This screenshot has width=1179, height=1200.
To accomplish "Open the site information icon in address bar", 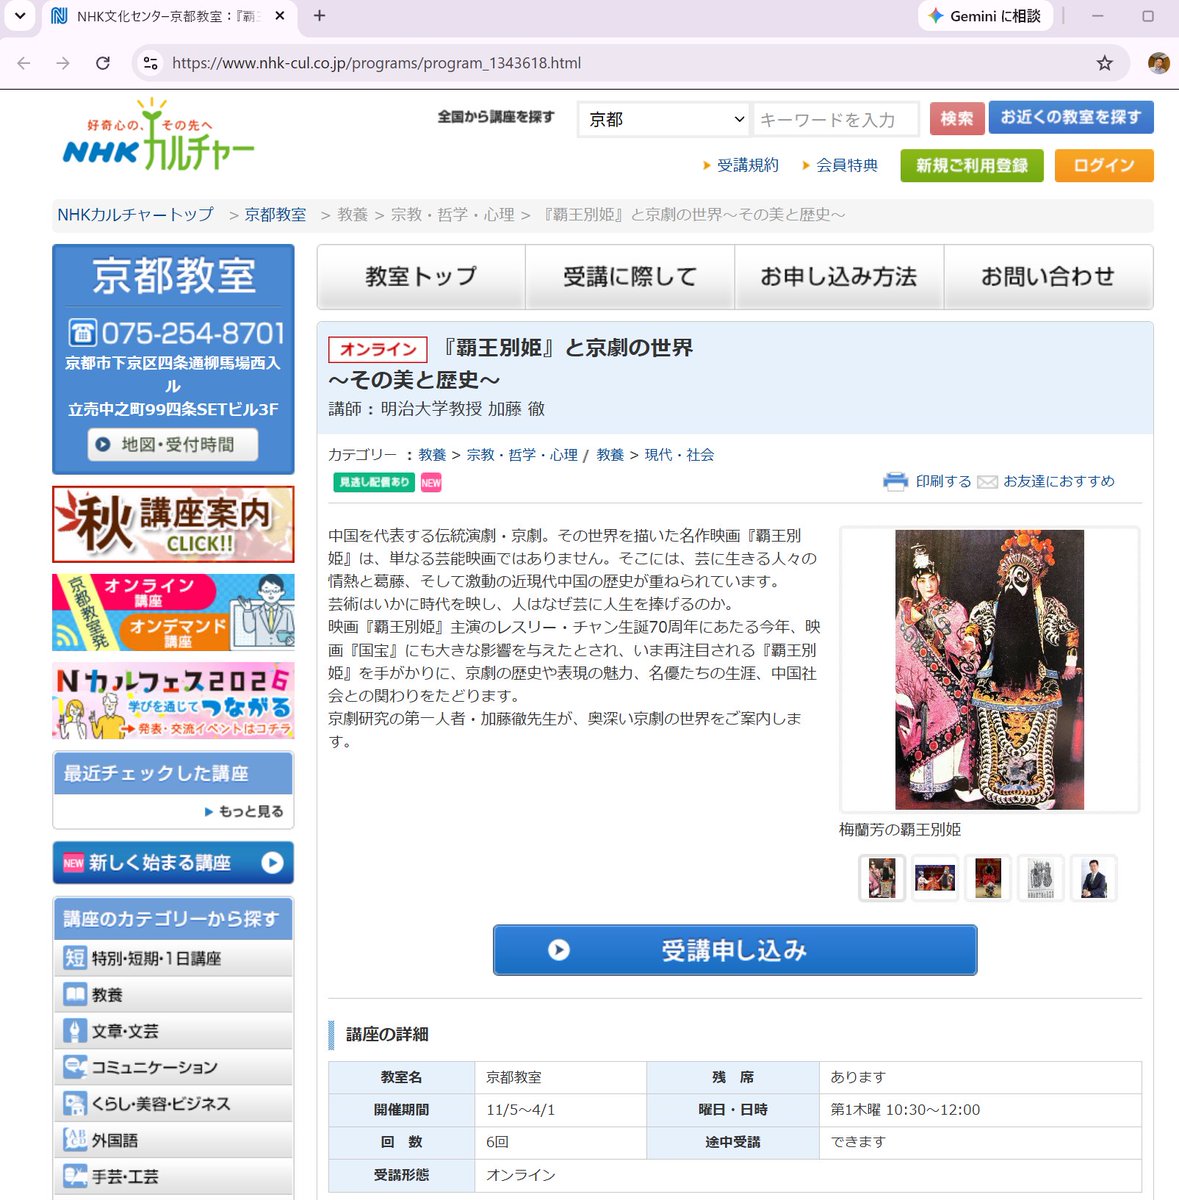I will coord(150,63).
